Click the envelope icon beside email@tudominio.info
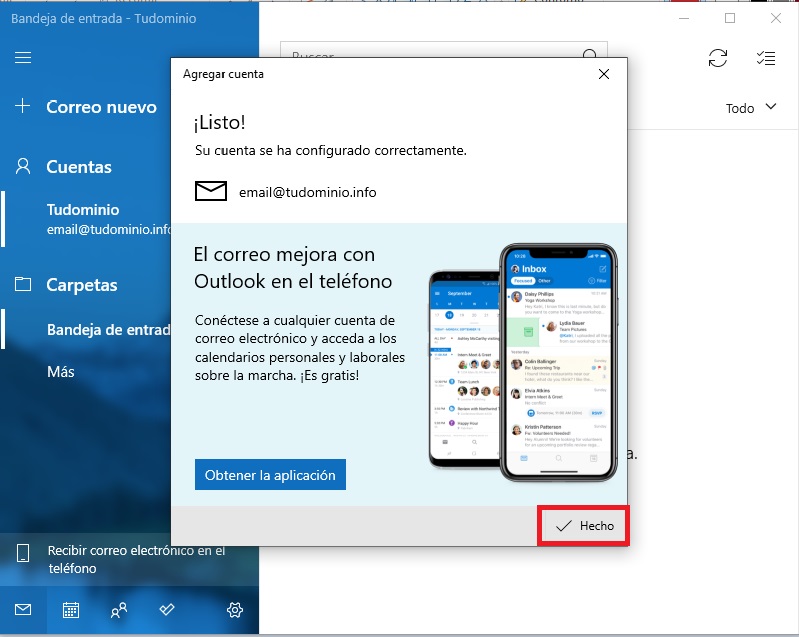This screenshot has width=799, height=637. coord(211,191)
